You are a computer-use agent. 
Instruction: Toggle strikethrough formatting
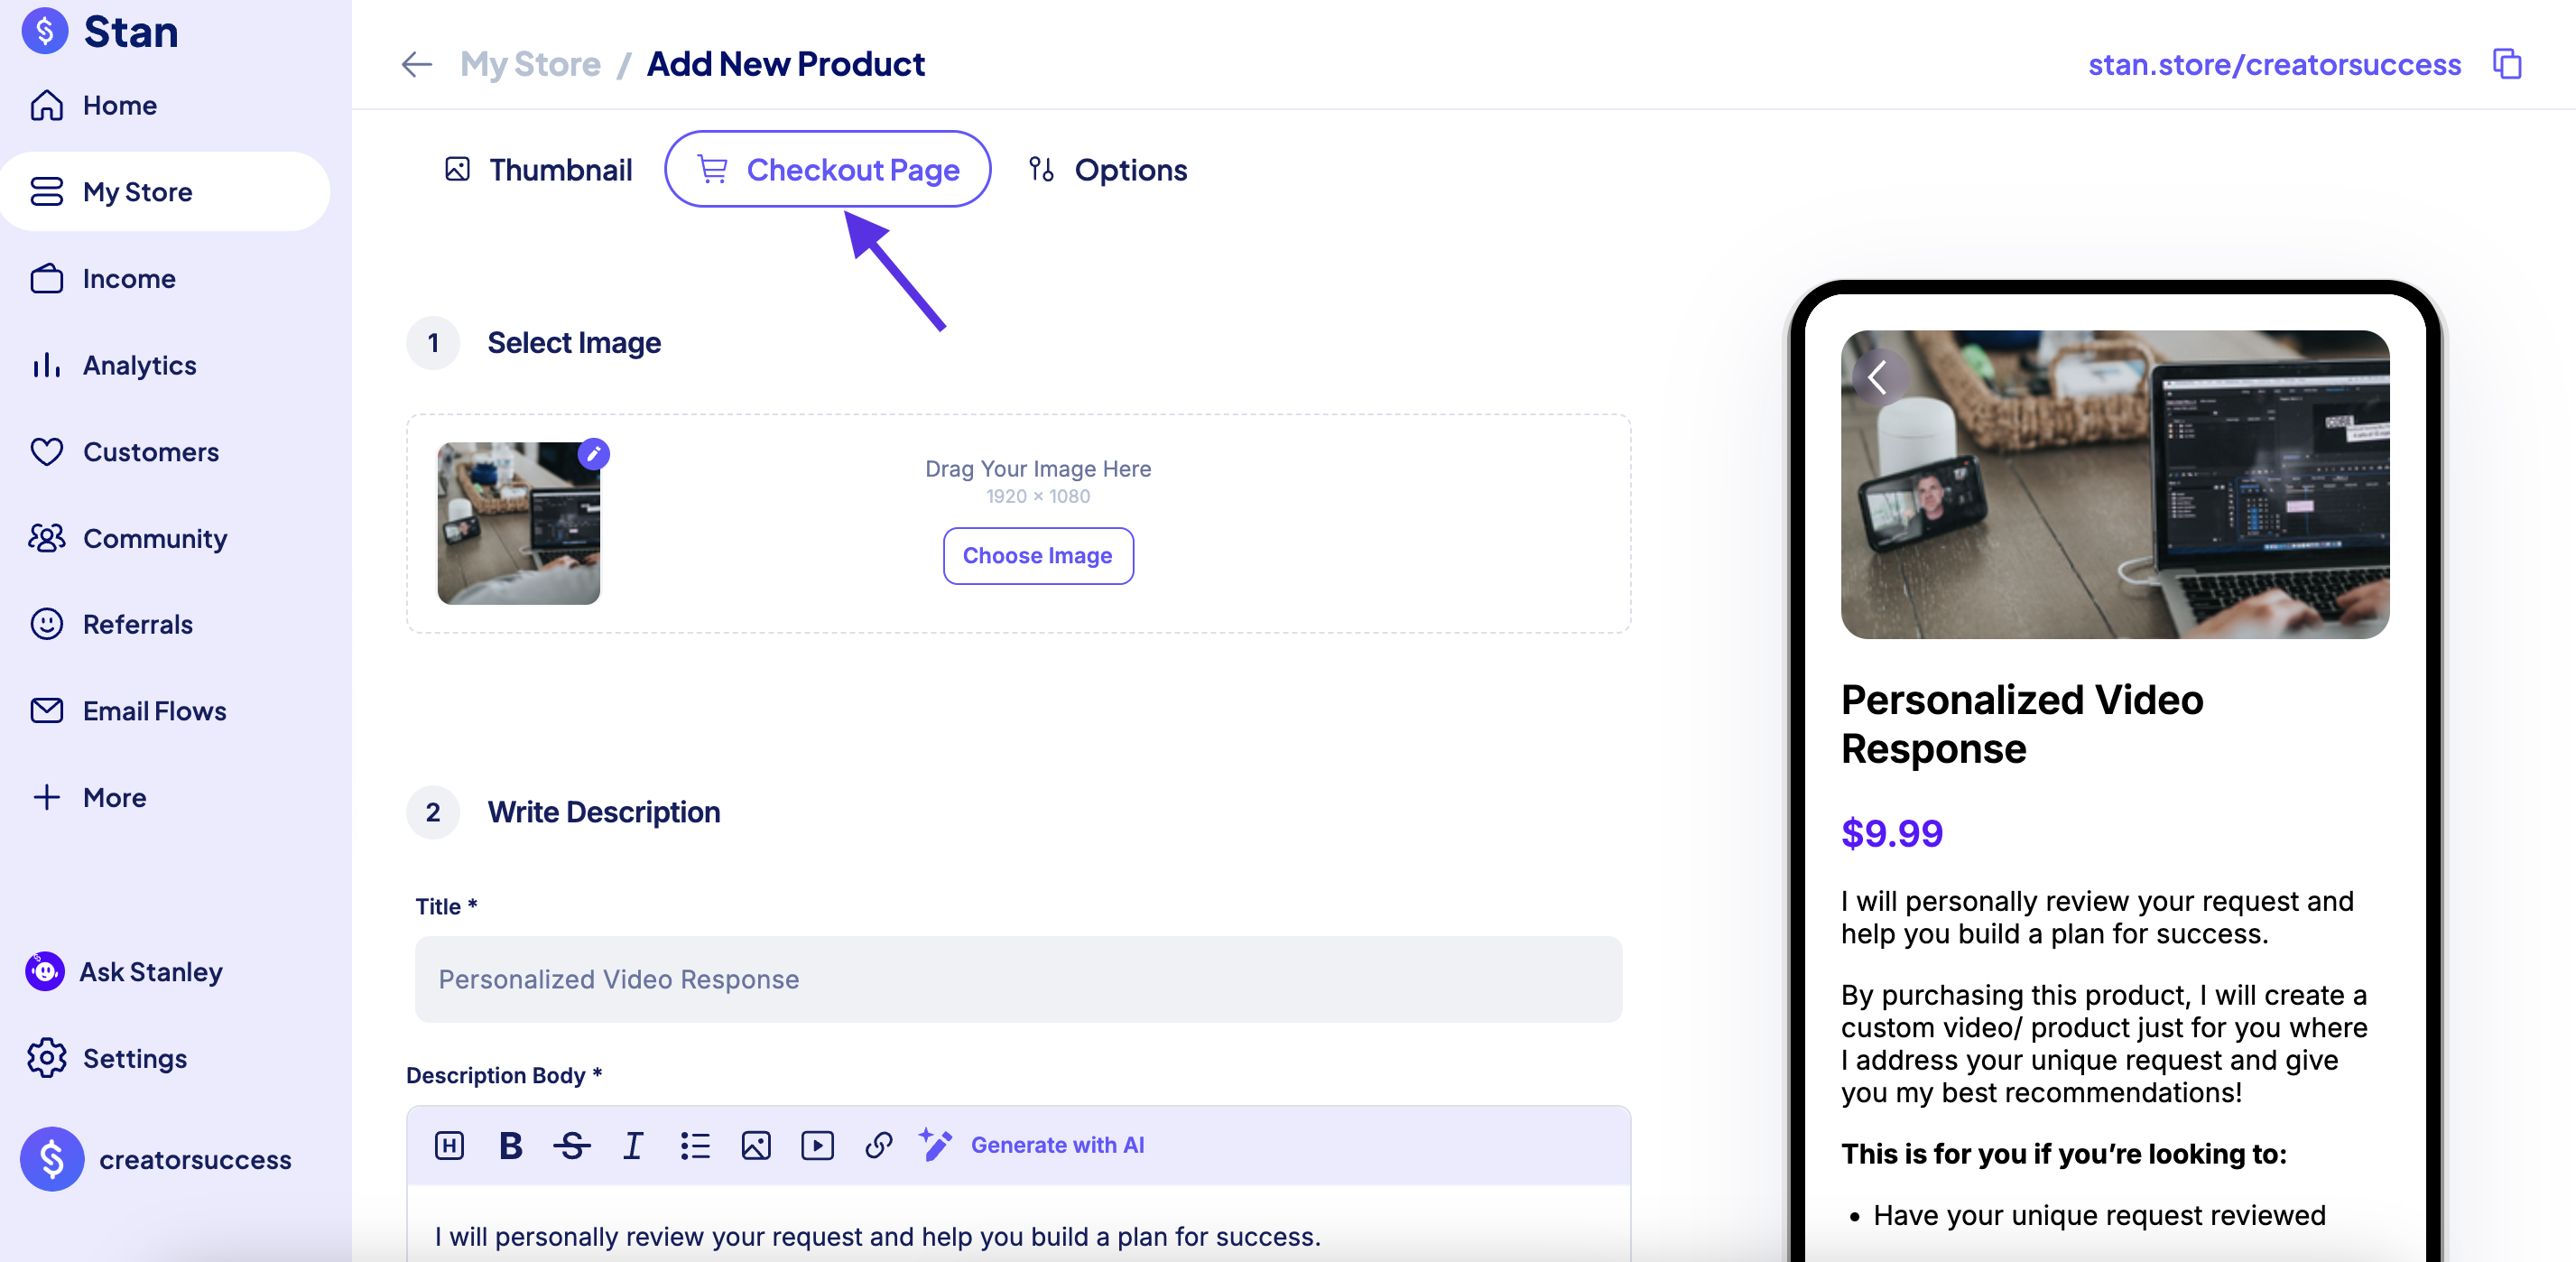pyautogui.click(x=571, y=1145)
